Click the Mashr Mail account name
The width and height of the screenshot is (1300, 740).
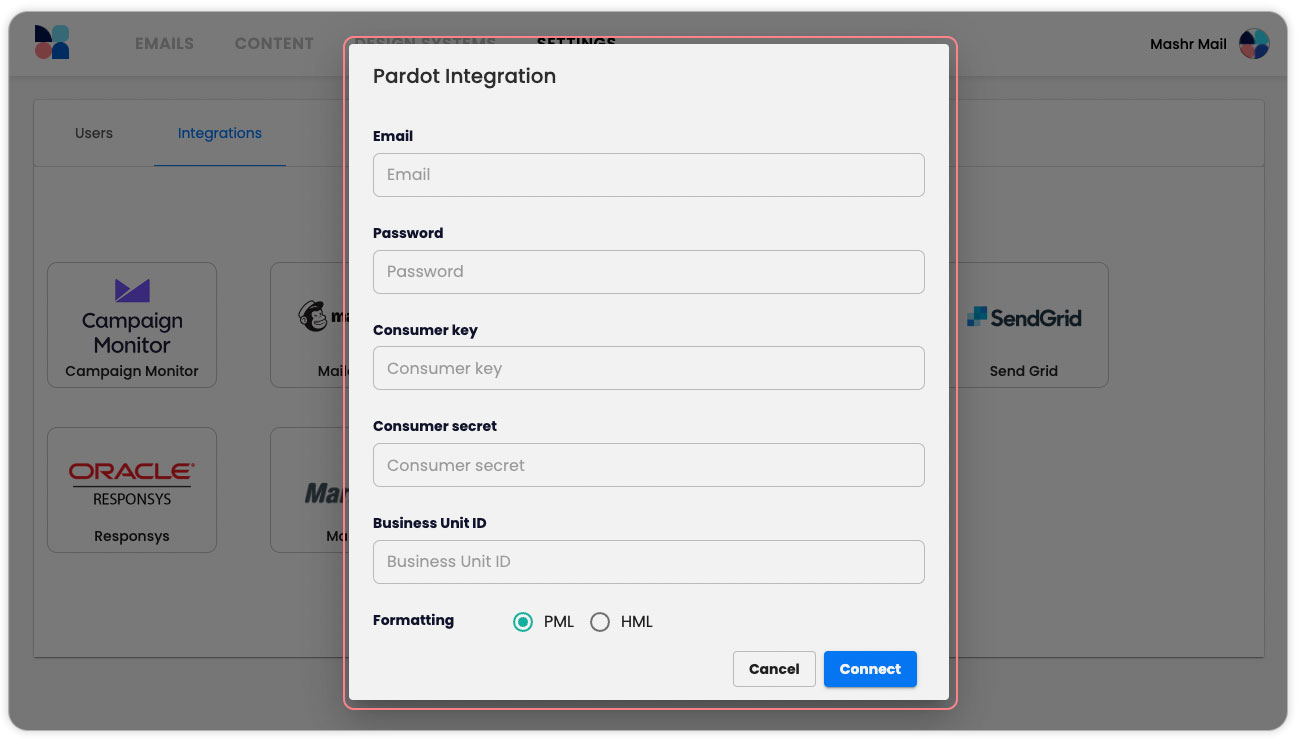click(x=1188, y=44)
